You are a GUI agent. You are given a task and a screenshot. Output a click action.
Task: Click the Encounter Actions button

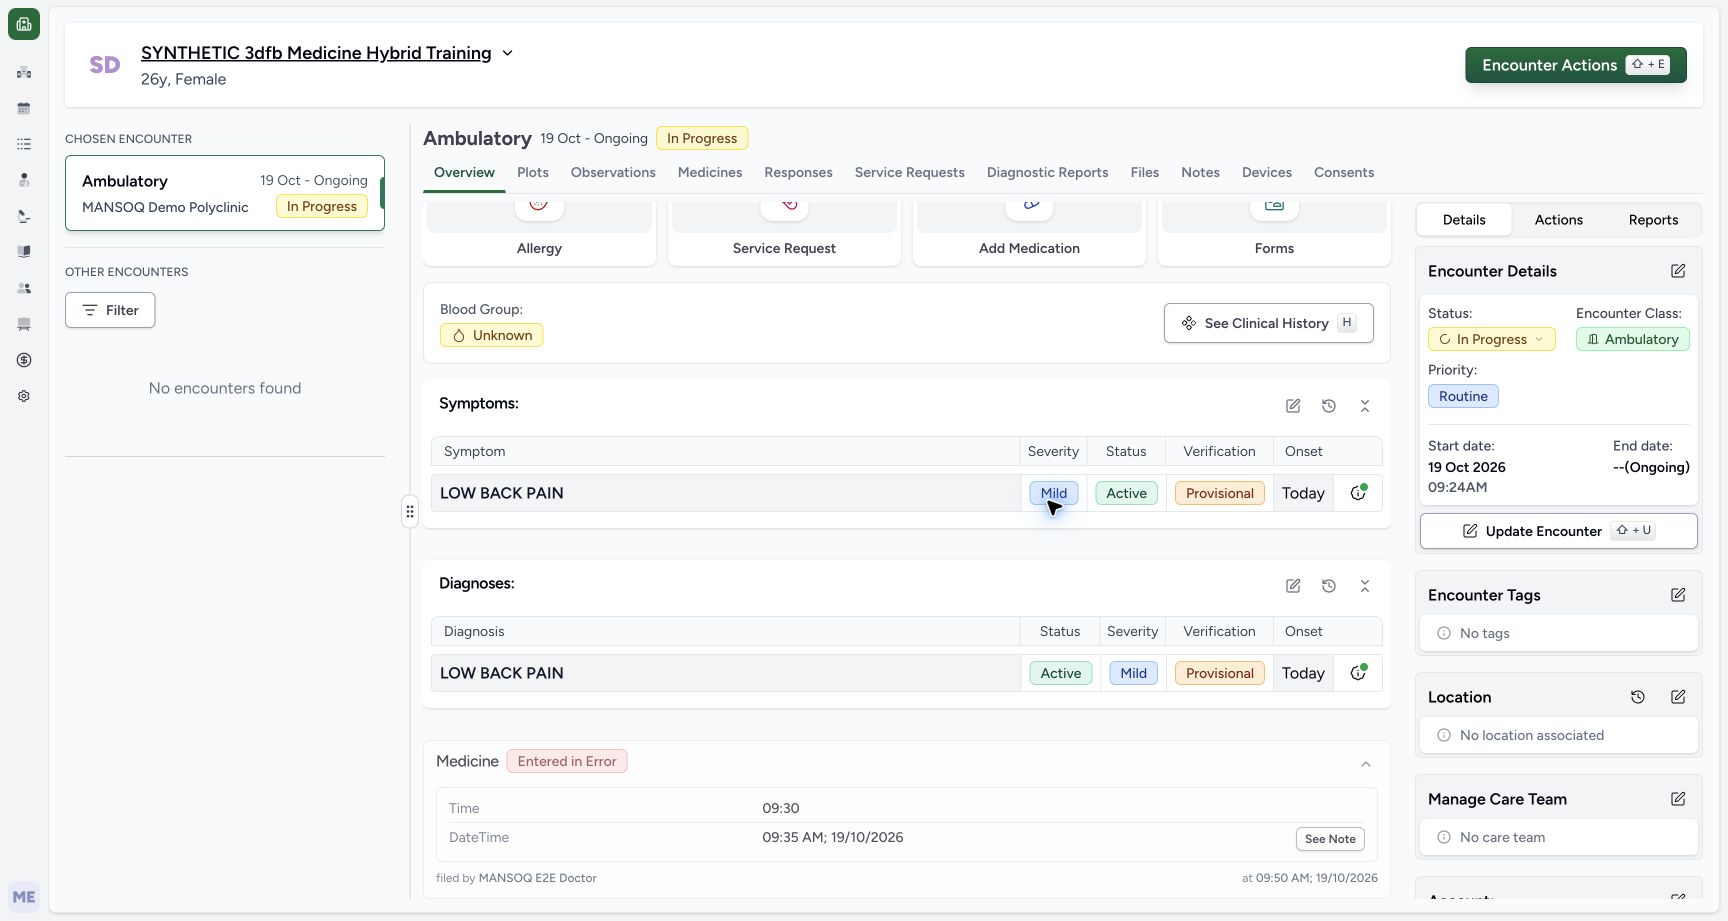tap(1576, 65)
